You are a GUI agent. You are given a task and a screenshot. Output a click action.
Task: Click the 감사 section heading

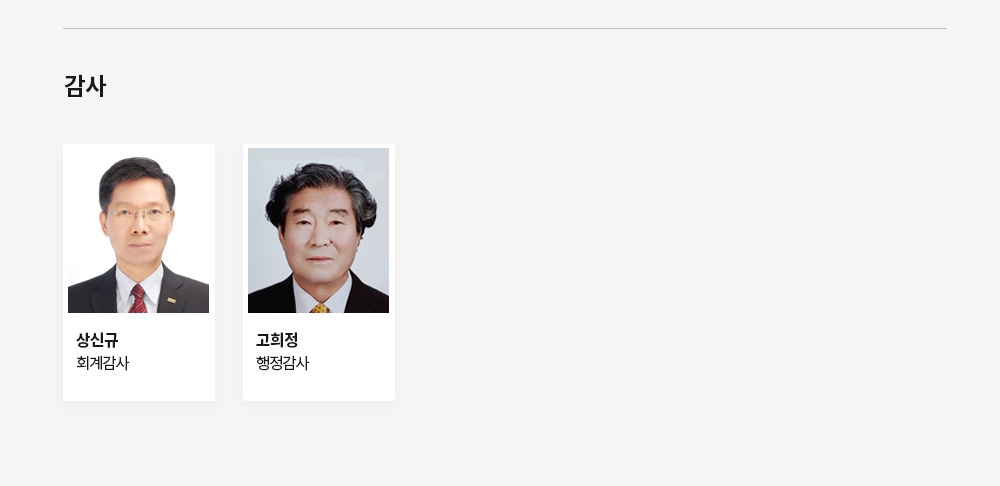85,86
